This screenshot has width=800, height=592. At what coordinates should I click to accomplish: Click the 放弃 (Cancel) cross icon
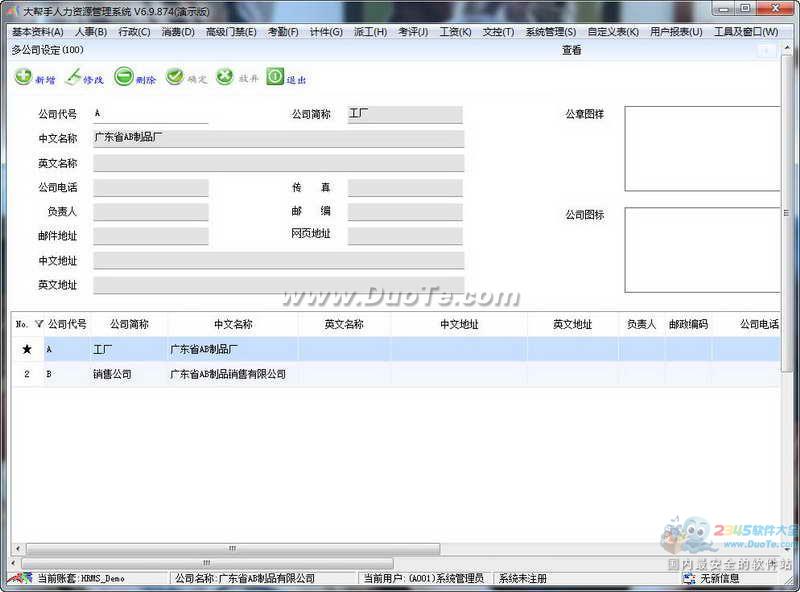coord(224,77)
